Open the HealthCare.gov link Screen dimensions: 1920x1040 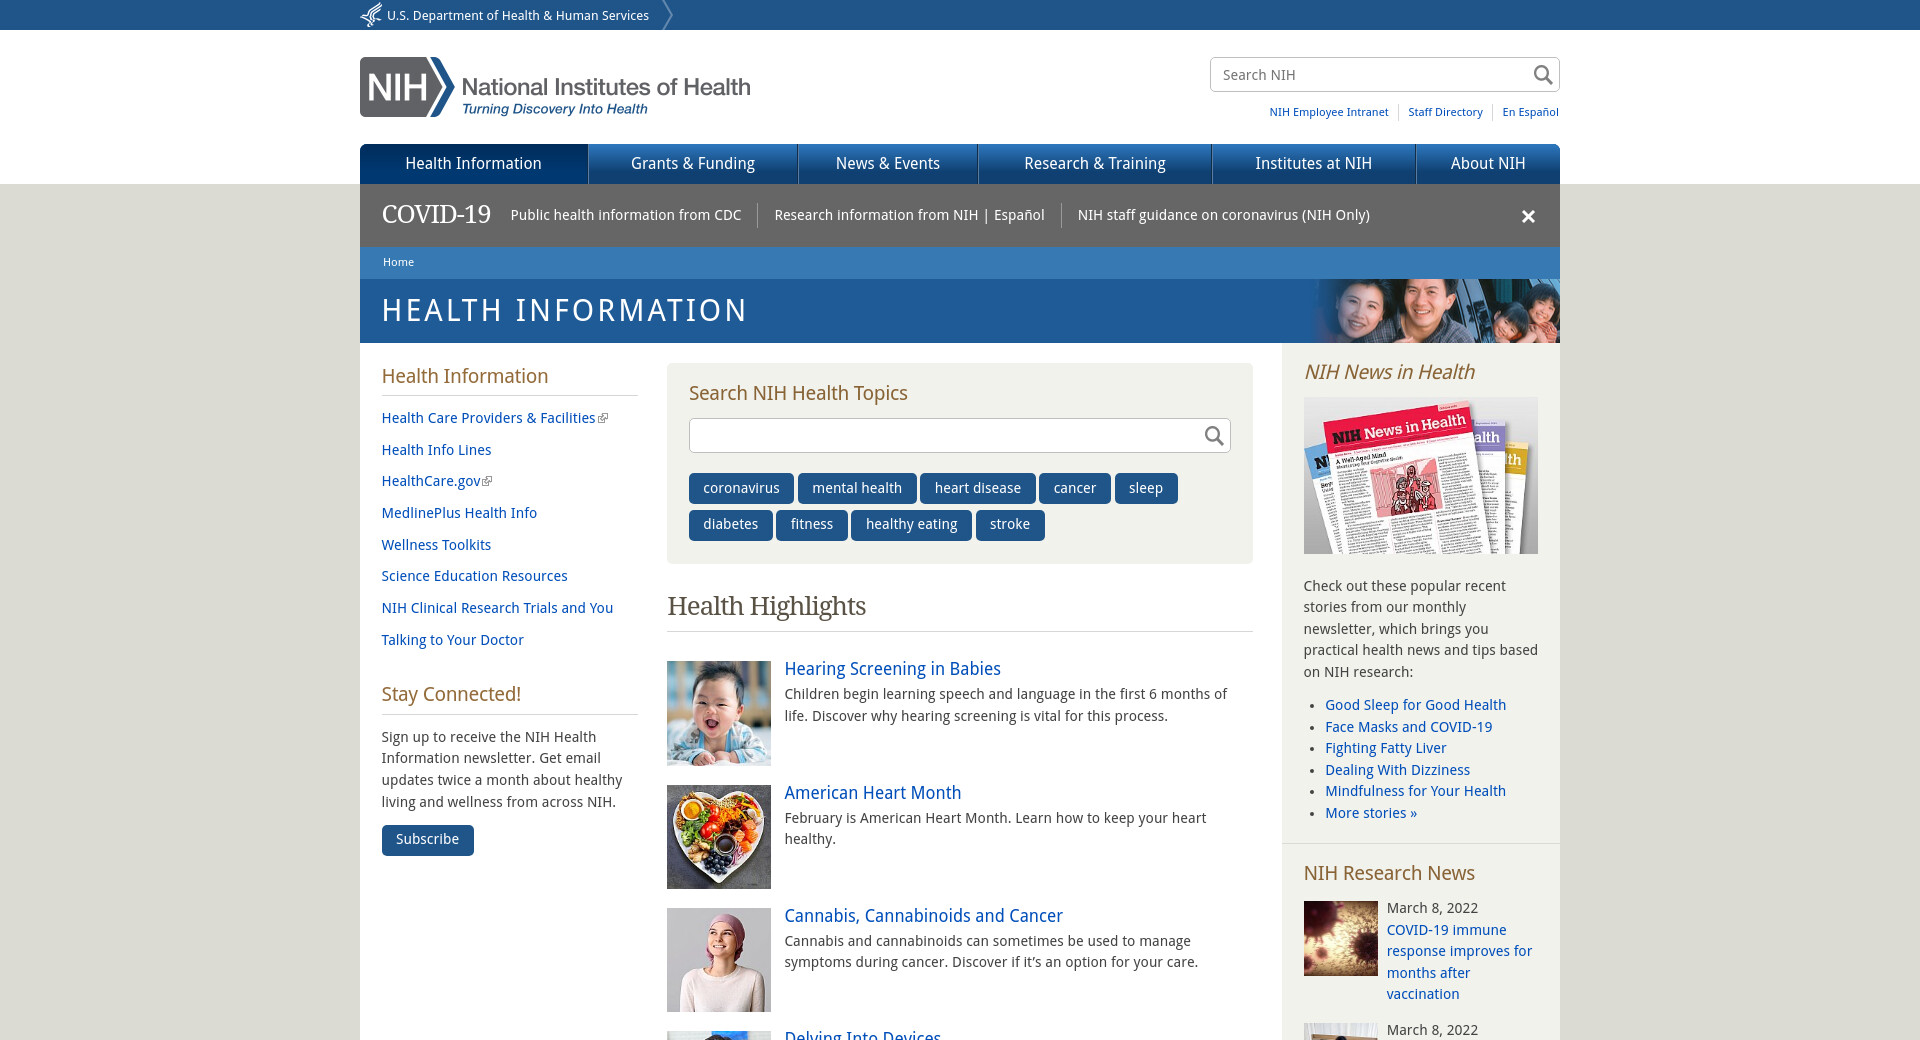coord(431,481)
